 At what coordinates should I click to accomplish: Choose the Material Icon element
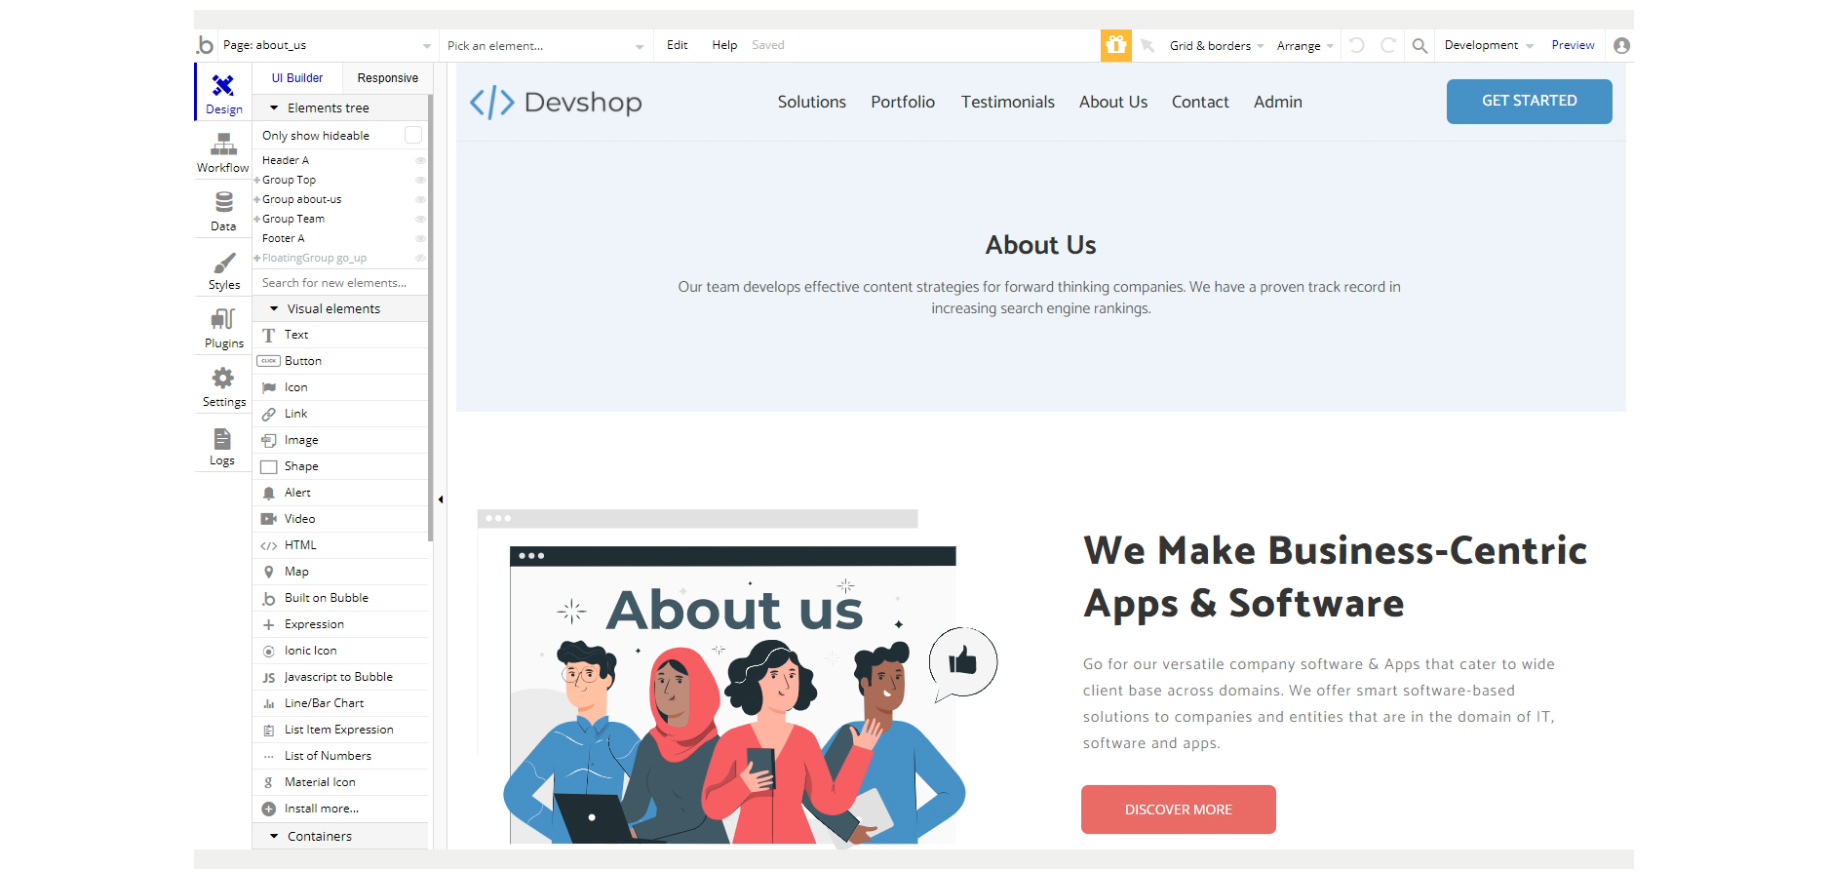click(340, 782)
